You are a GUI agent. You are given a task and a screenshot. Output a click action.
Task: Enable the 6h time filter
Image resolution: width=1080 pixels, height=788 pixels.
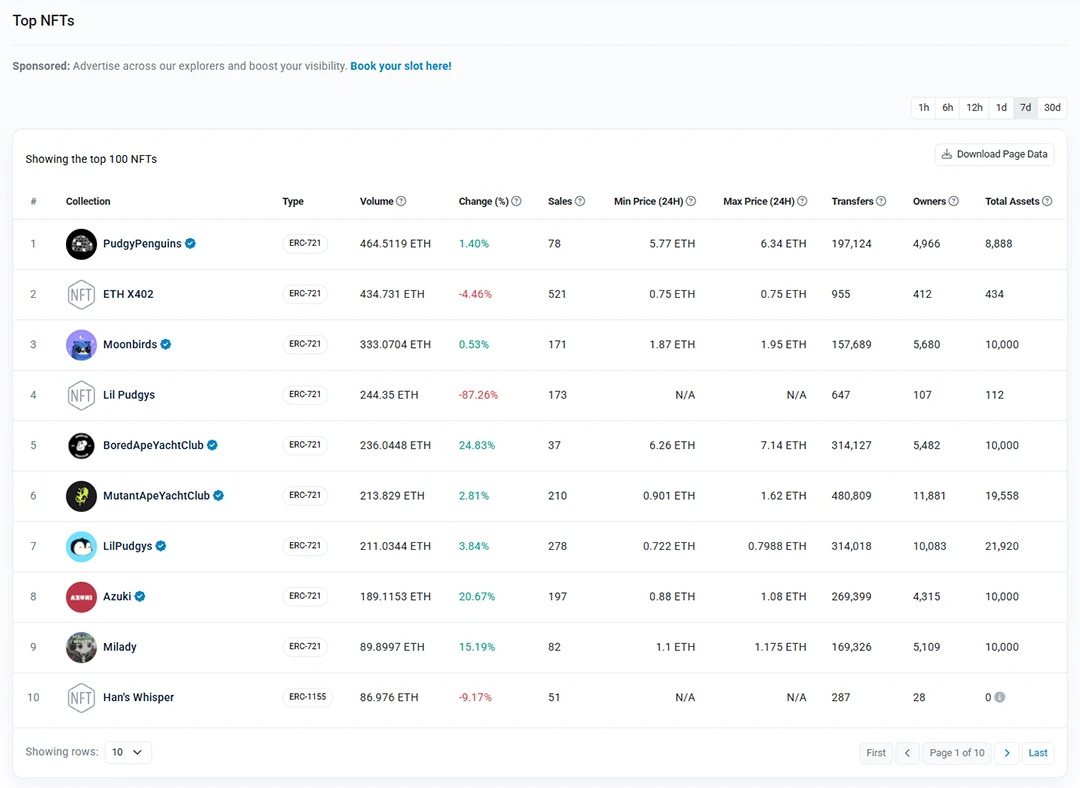(947, 107)
